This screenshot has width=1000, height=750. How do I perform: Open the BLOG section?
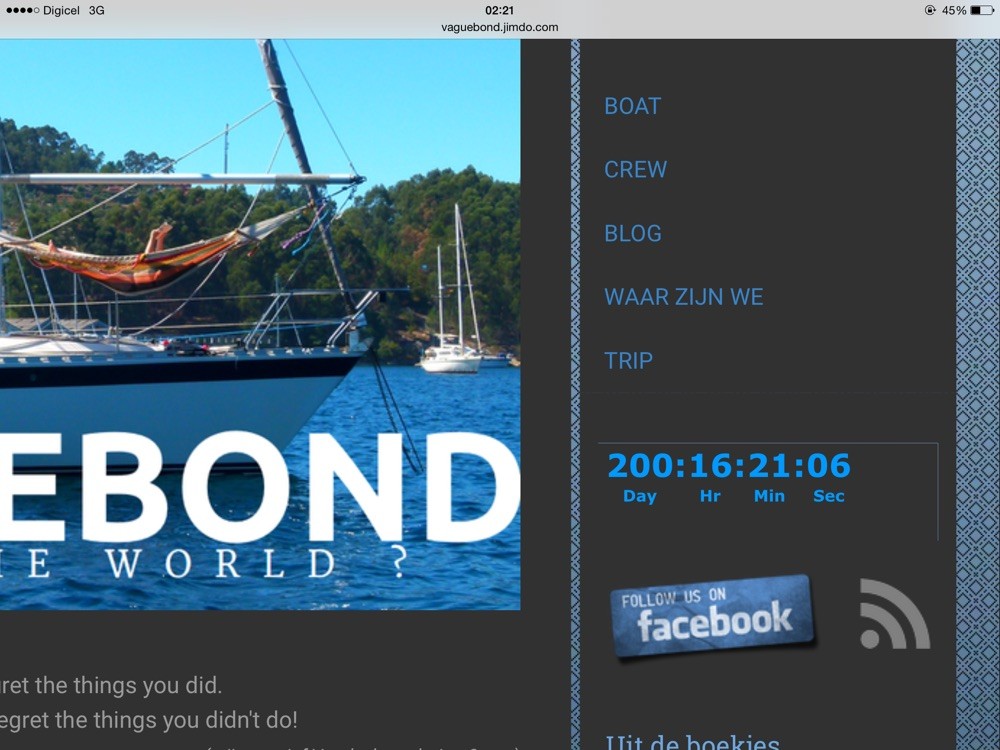(633, 233)
